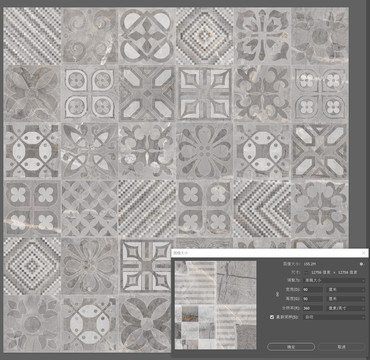
Task: Expand the resample method dropdown (自动)
Action: pos(334,317)
